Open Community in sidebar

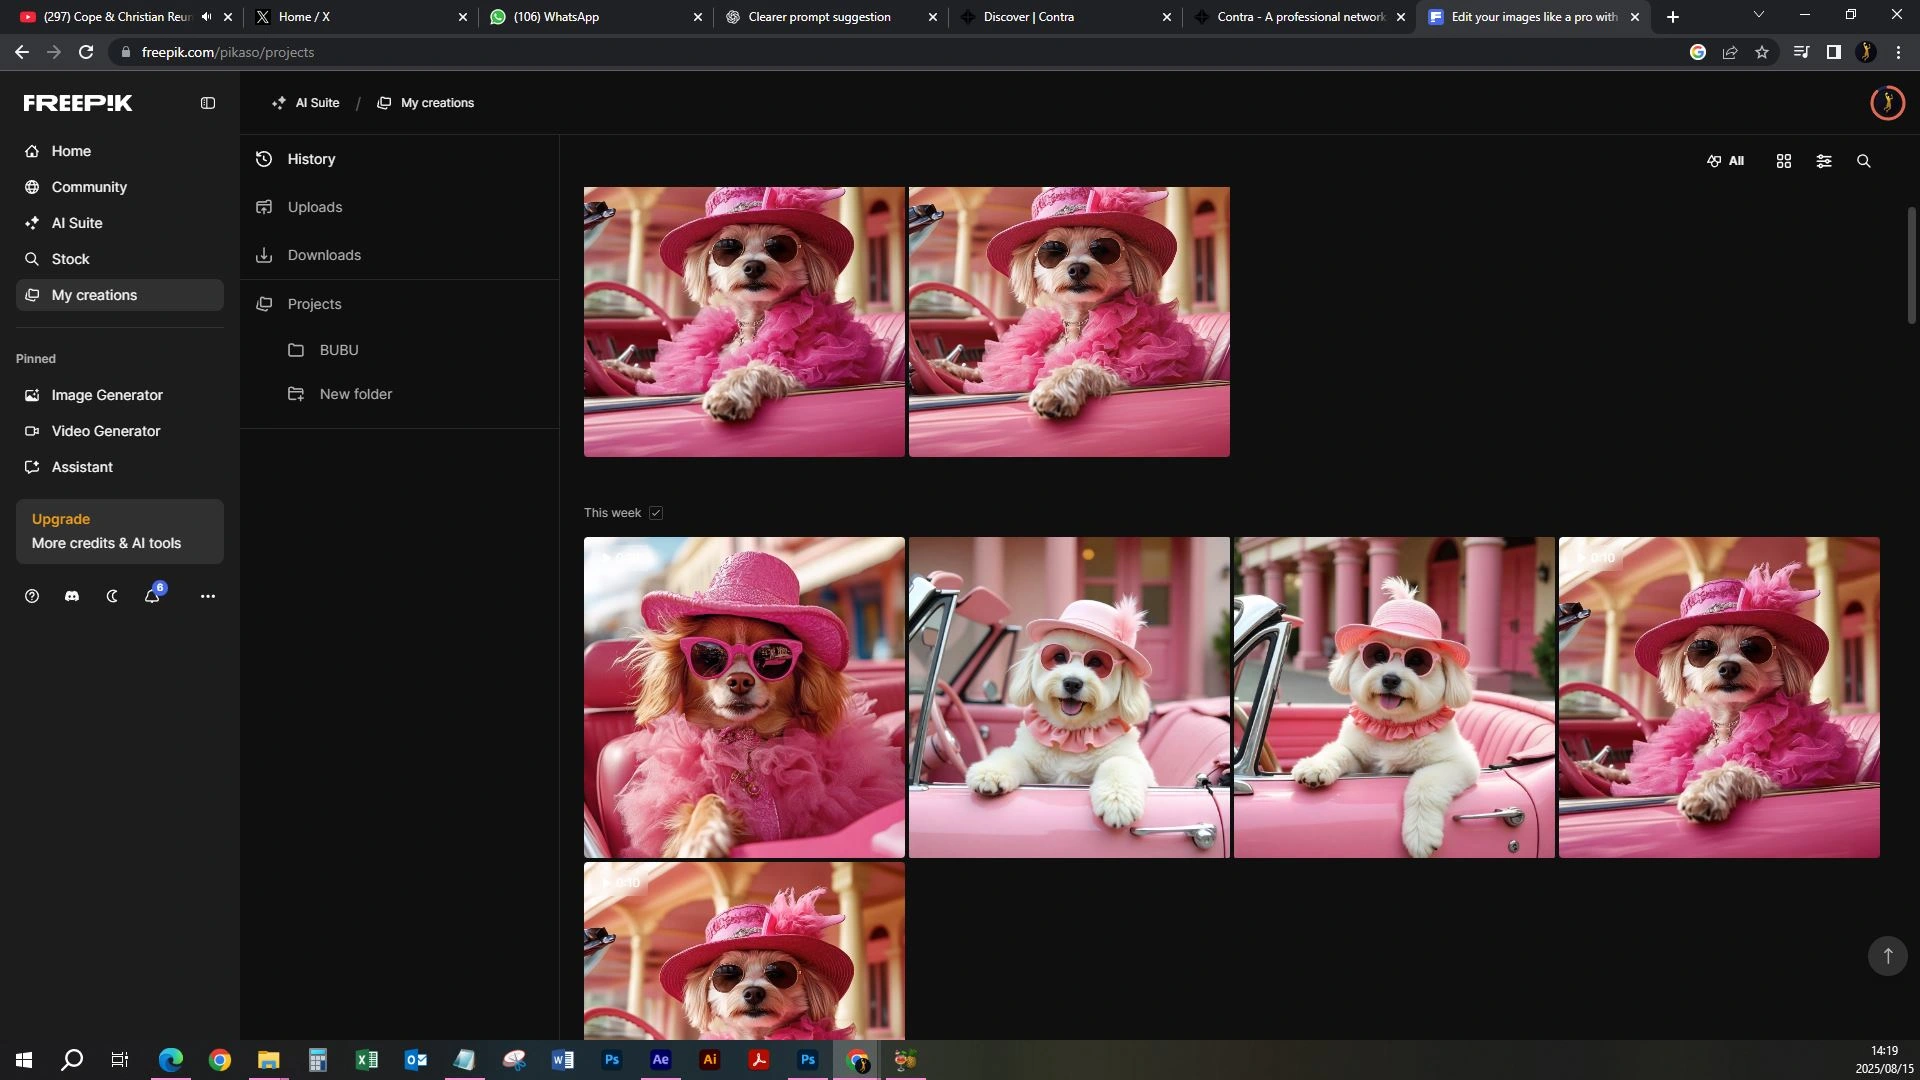click(x=120, y=187)
